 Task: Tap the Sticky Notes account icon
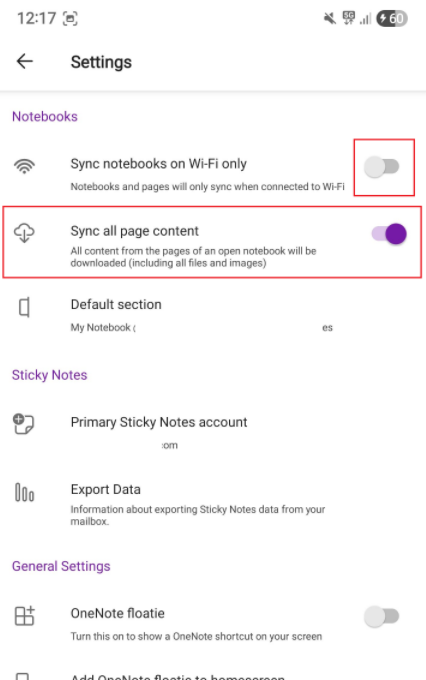[23, 424]
